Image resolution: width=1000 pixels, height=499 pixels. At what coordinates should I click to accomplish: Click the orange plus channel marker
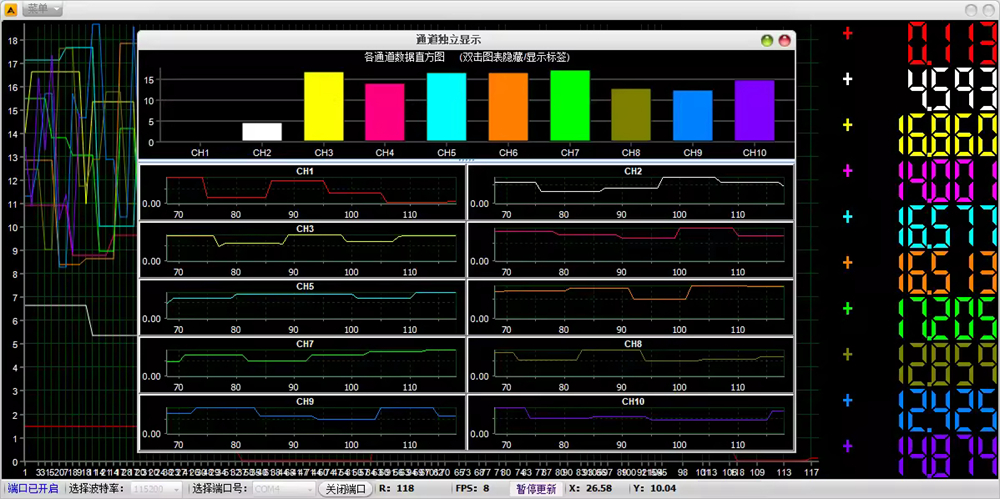[x=848, y=263]
